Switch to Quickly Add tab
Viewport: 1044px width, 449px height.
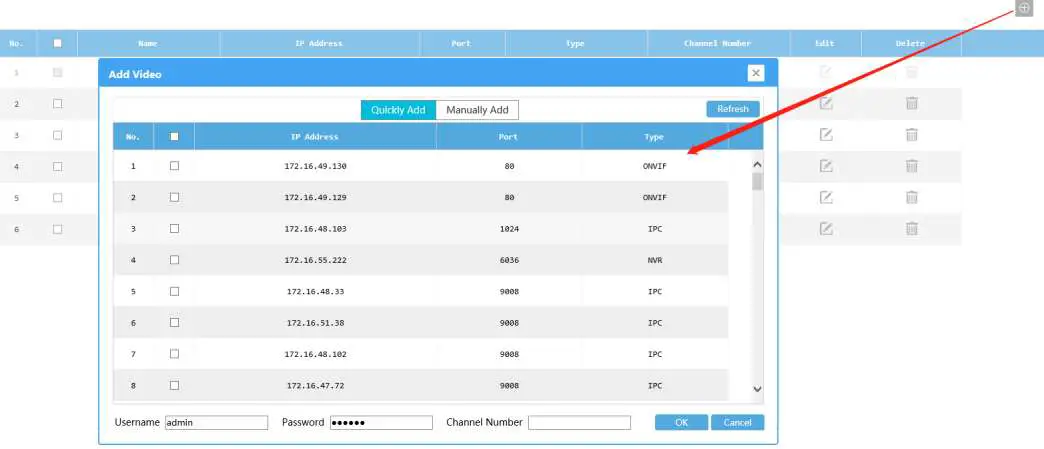[398, 110]
